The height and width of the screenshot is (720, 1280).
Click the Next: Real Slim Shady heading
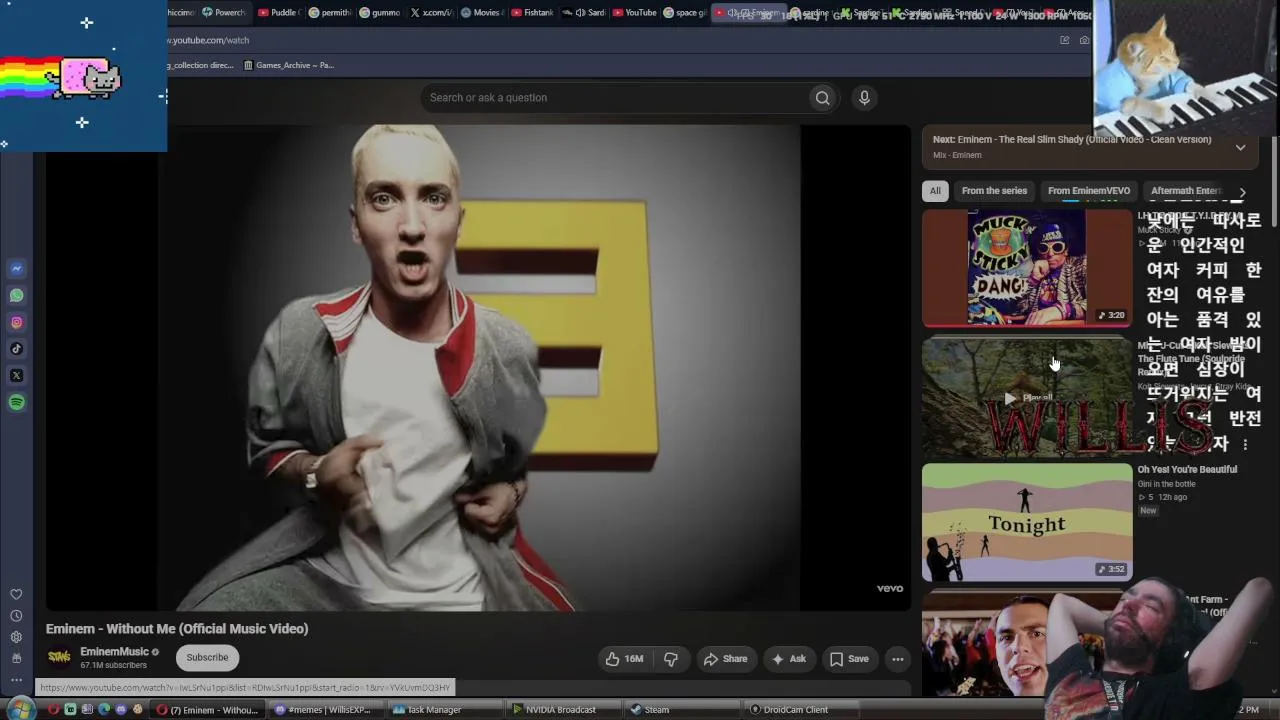coord(1072,140)
